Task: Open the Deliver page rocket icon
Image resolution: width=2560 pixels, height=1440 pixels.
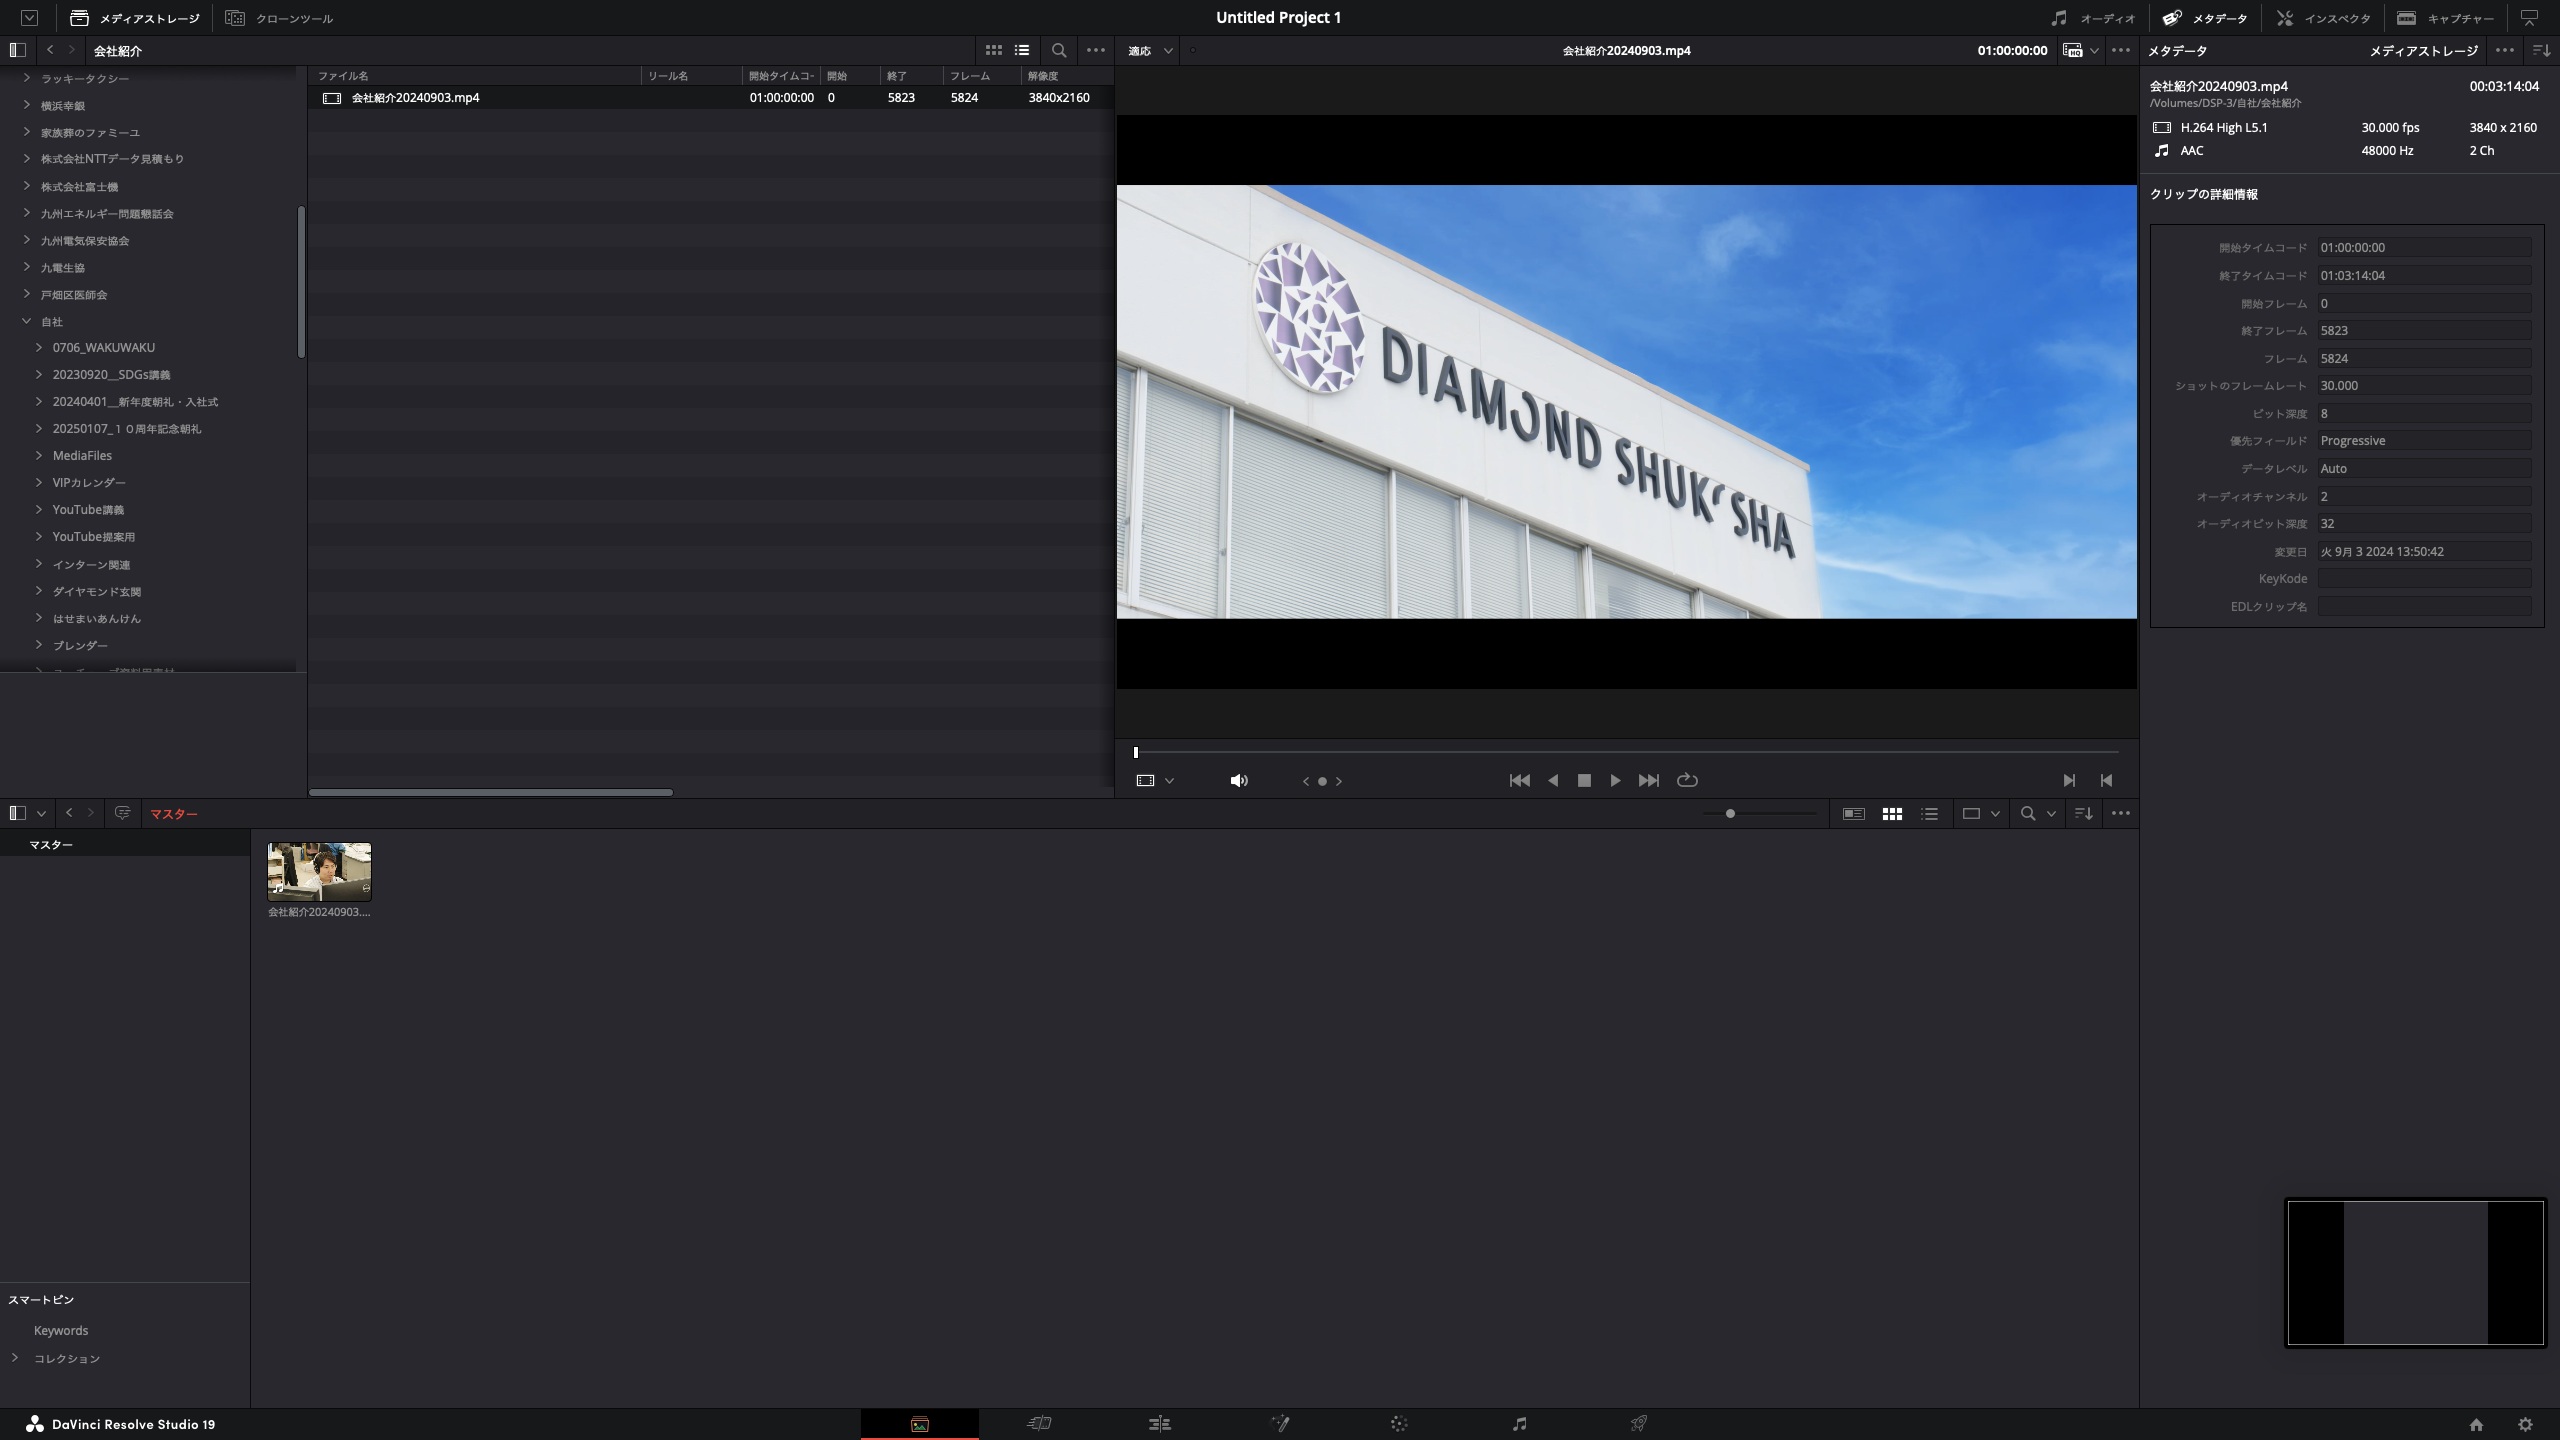Action: click(1639, 1423)
